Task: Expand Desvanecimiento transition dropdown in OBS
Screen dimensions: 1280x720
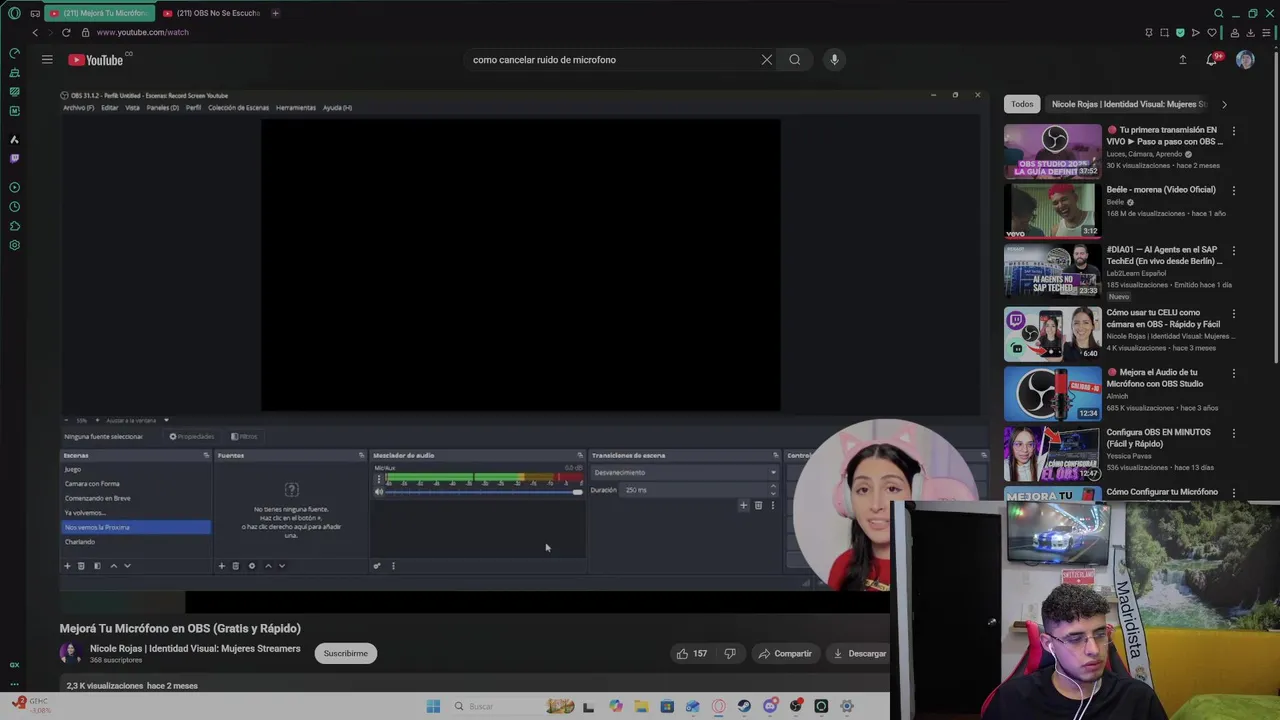Action: coord(683,472)
